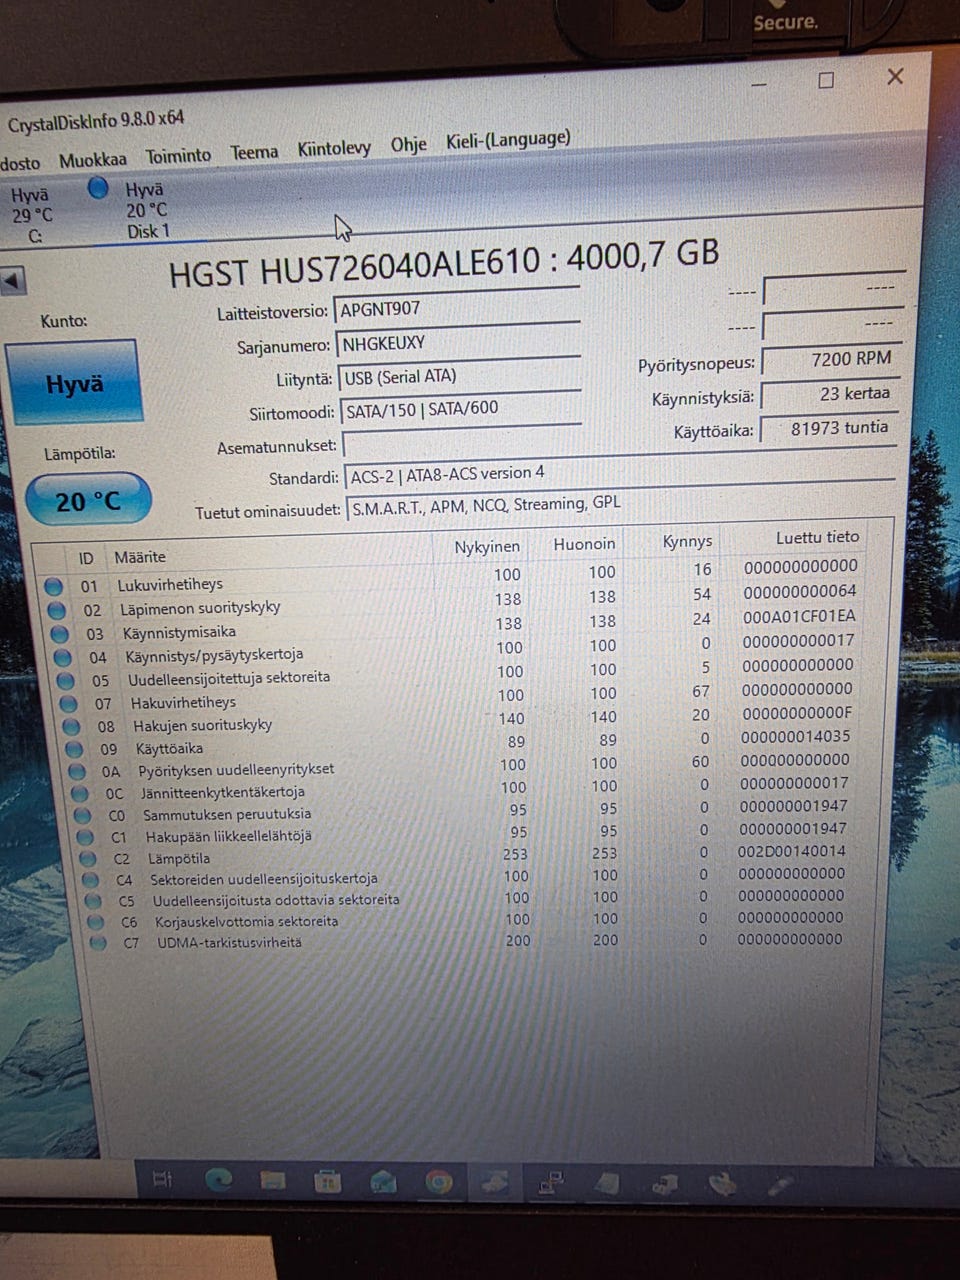Open Task View on the taskbar

163,1180
